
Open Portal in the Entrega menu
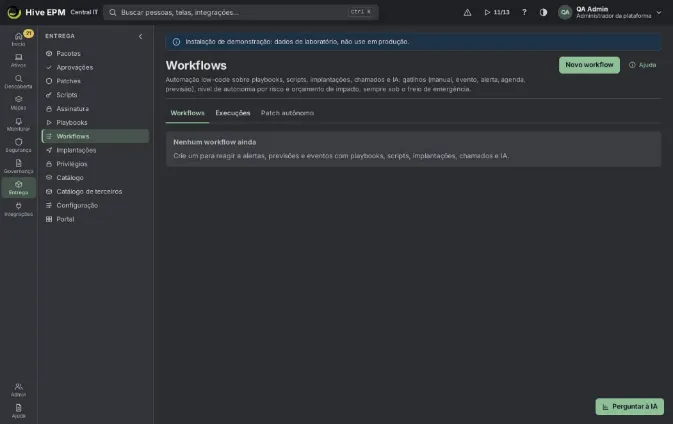95,219
